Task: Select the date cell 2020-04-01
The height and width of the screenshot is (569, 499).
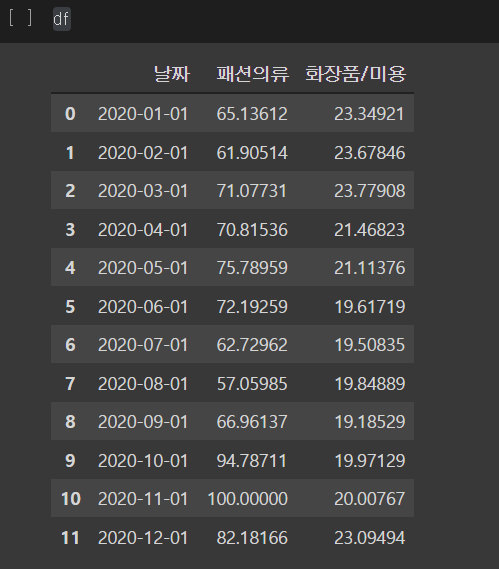Action: (x=143, y=230)
